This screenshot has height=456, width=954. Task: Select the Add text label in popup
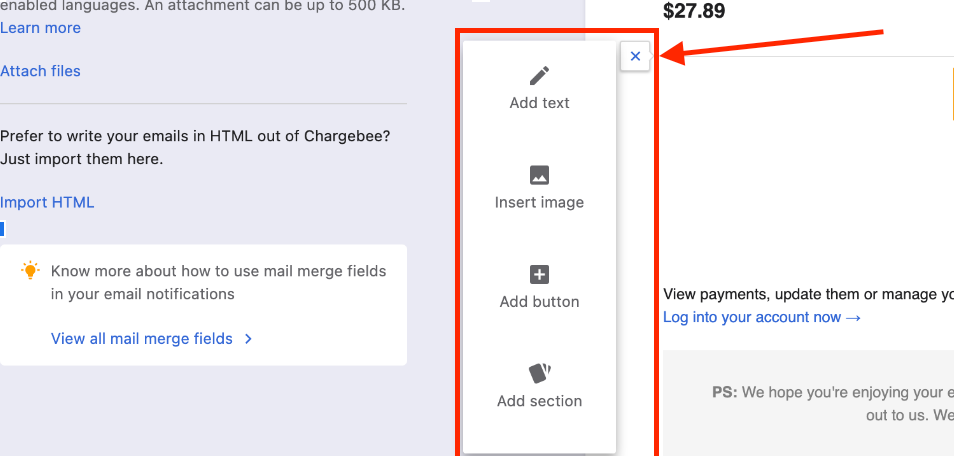click(539, 103)
